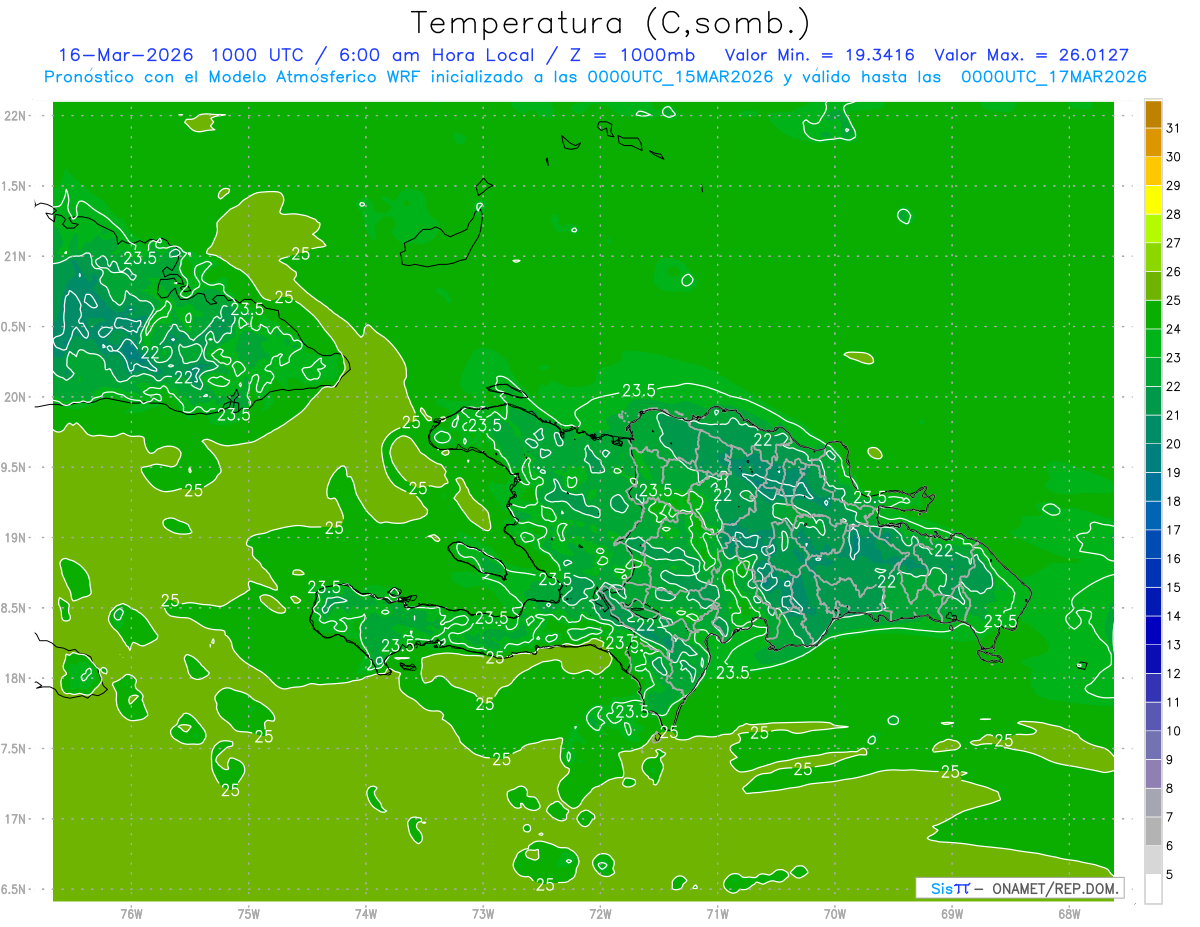
Task: Click the "0000UTC_17MAR2026" valid-until time
Action: 1053,77
